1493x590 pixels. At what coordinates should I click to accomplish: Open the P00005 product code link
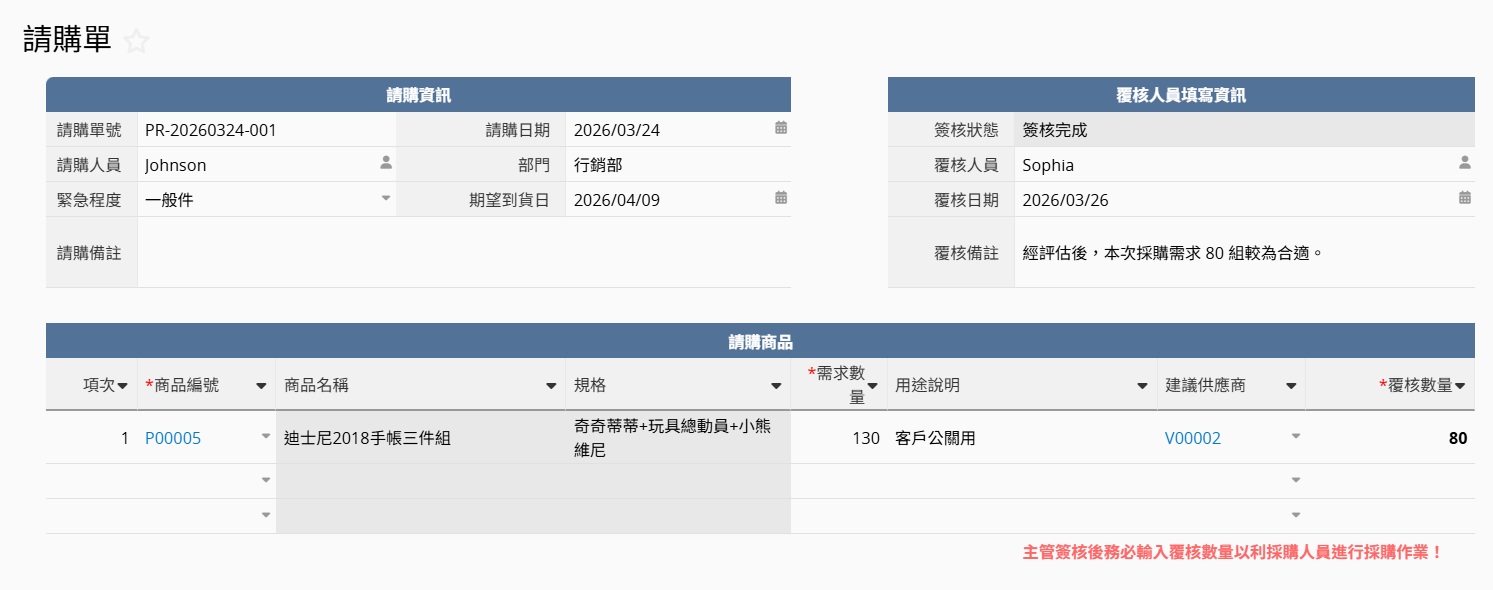173,438
